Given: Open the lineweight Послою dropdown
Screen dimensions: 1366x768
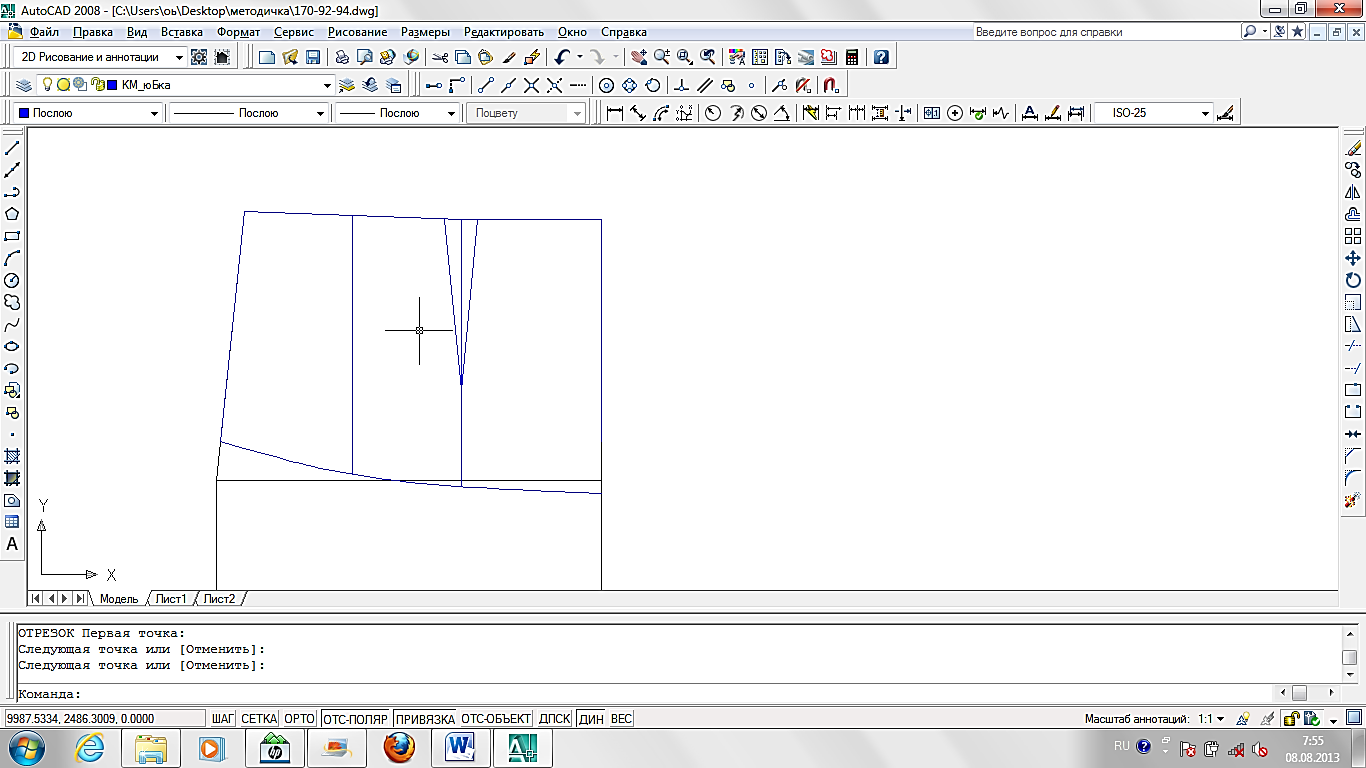Looking at the screenshot, I should [452, 113].
